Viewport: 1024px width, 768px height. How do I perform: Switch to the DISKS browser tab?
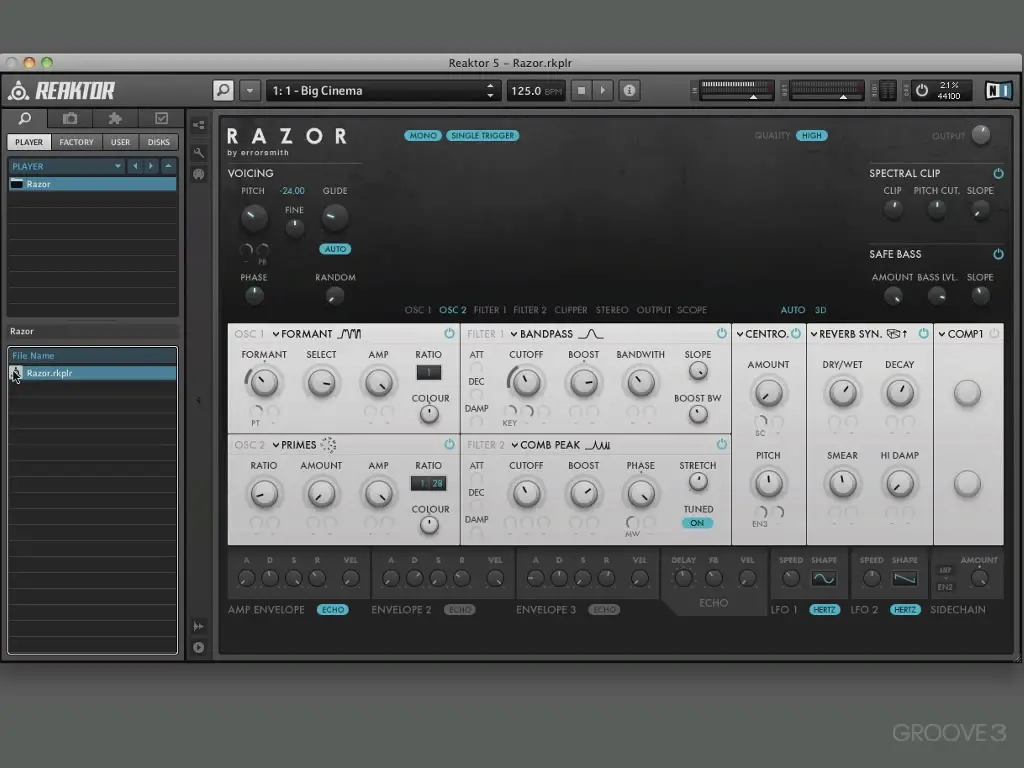pyautogui.click(x=159, y=142)
